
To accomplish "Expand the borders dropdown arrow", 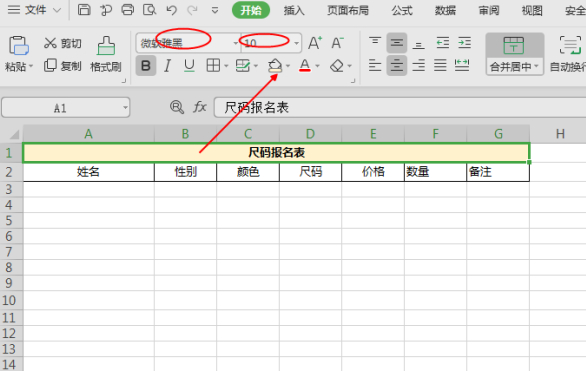I will [x=226, y=67].
